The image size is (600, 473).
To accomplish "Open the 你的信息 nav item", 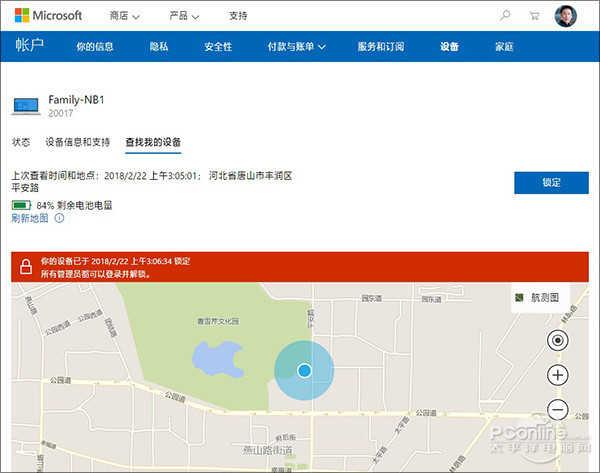I will (x=95, y=47).
